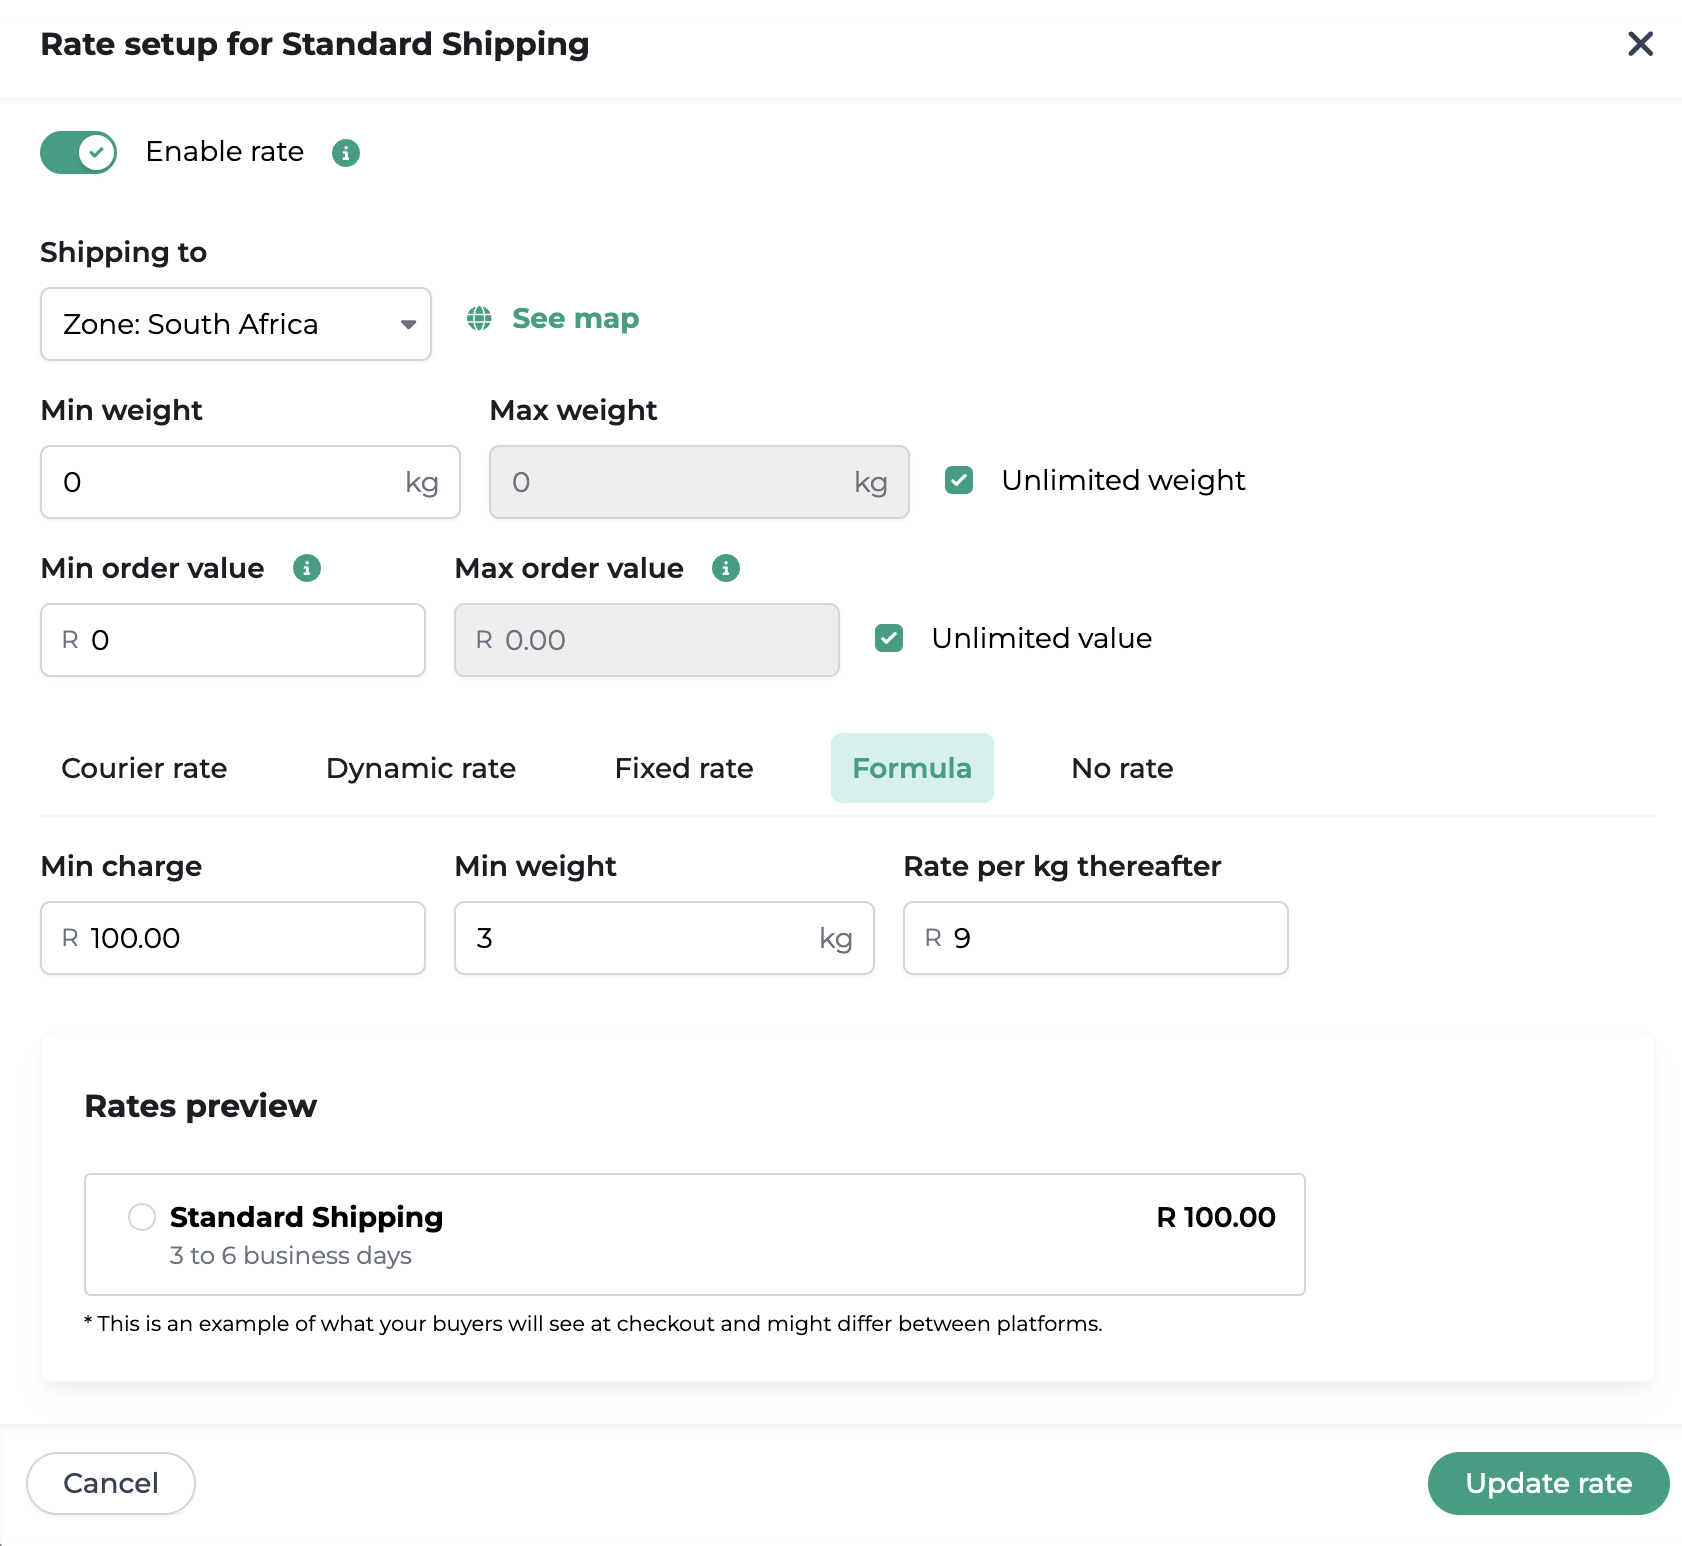Switch to the Dynamic rate tab
This screenshot has width=1682, height=1546.
pyautogui.click(x=421, y=768)
